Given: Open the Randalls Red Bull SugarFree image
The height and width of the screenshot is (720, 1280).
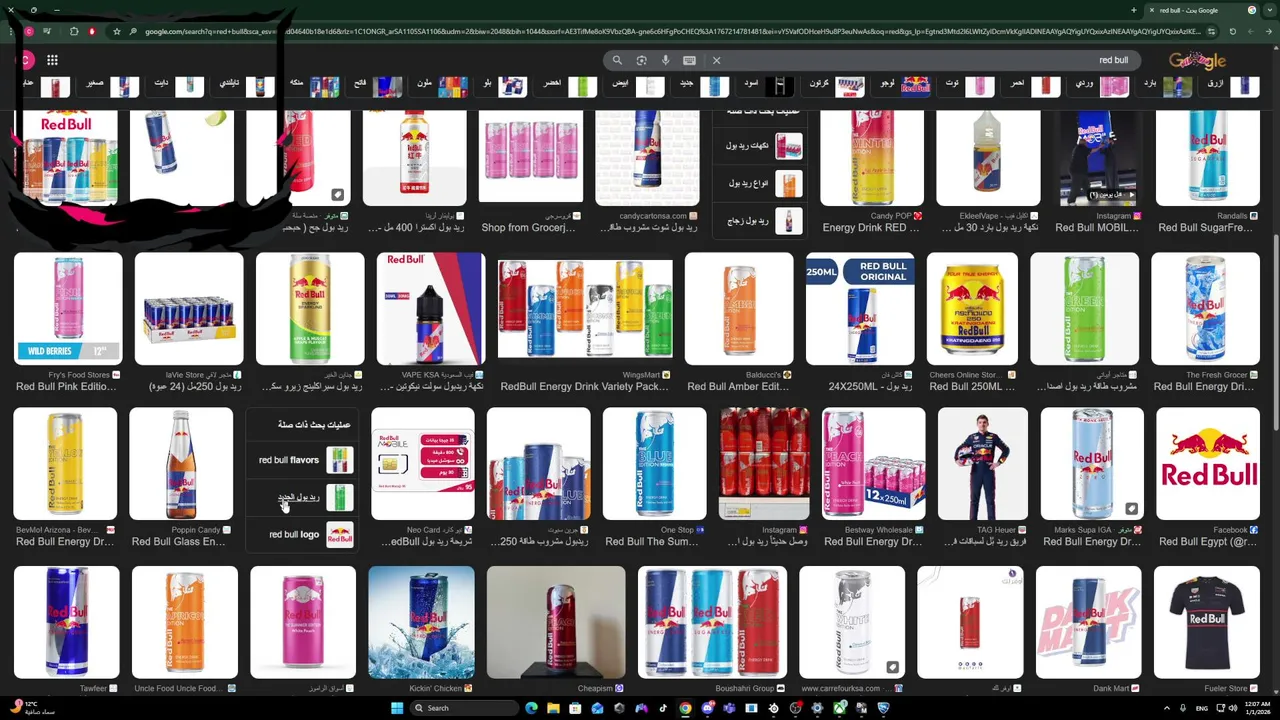Looking at the screenshot, I should (1208, 158).
